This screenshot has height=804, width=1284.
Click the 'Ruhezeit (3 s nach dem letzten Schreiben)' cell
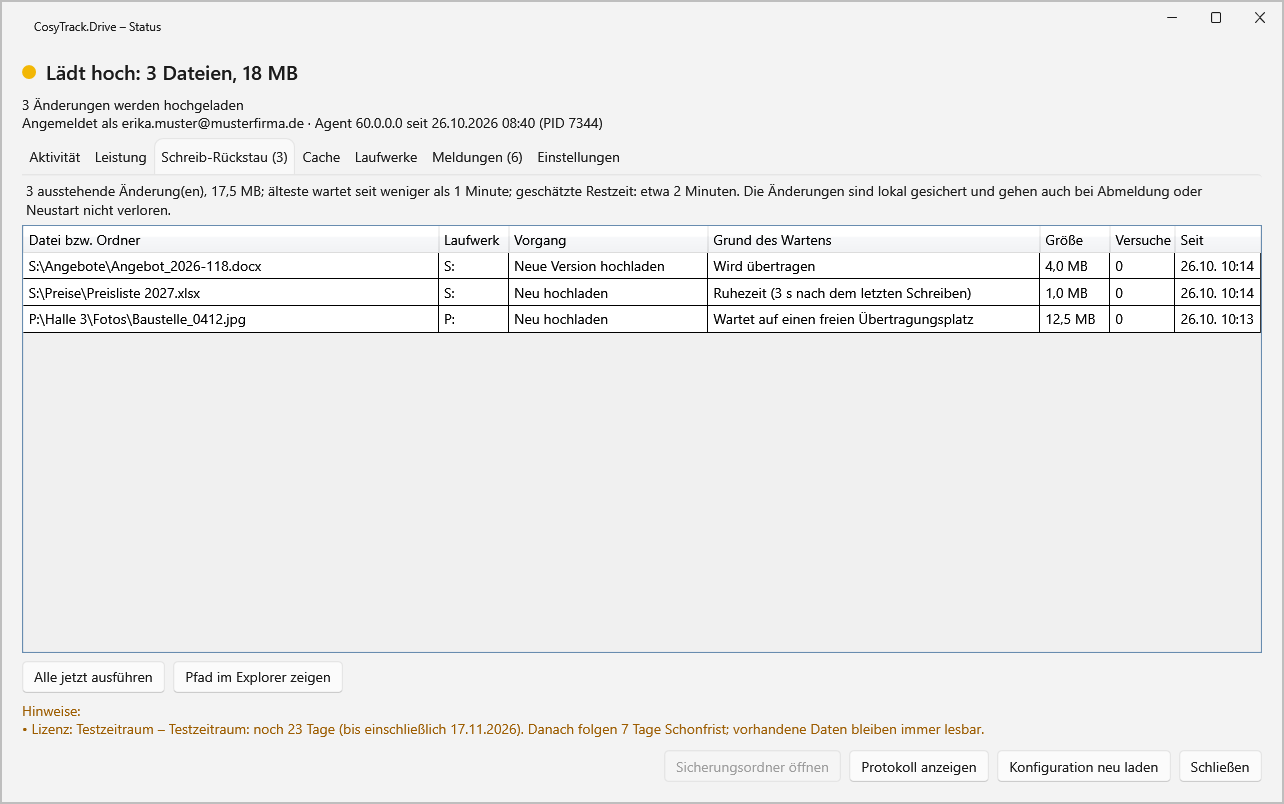[873, 293]
